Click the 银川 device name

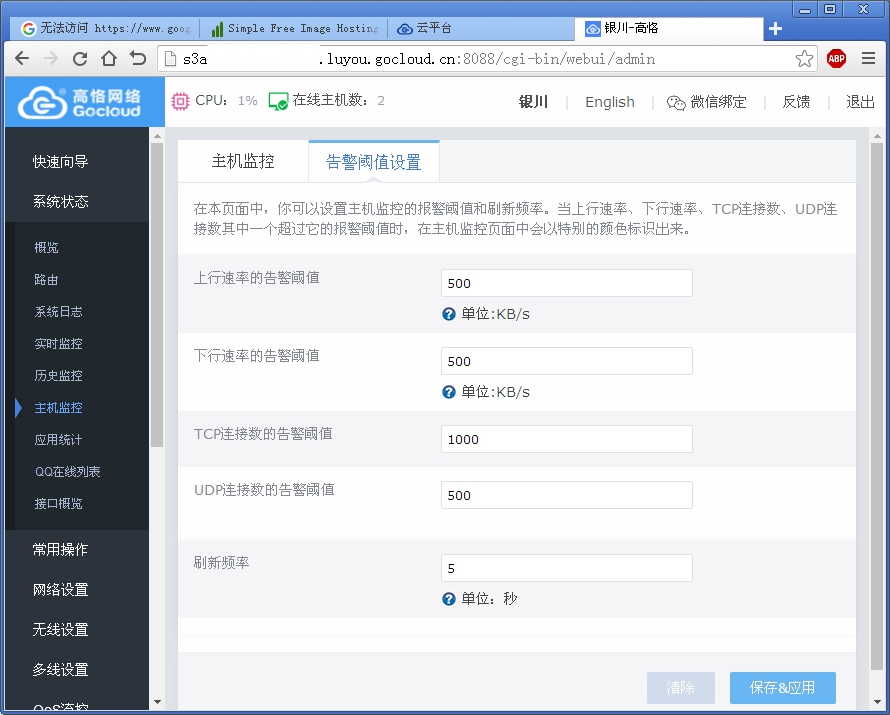pyautogui.click(x=533, y=102)
